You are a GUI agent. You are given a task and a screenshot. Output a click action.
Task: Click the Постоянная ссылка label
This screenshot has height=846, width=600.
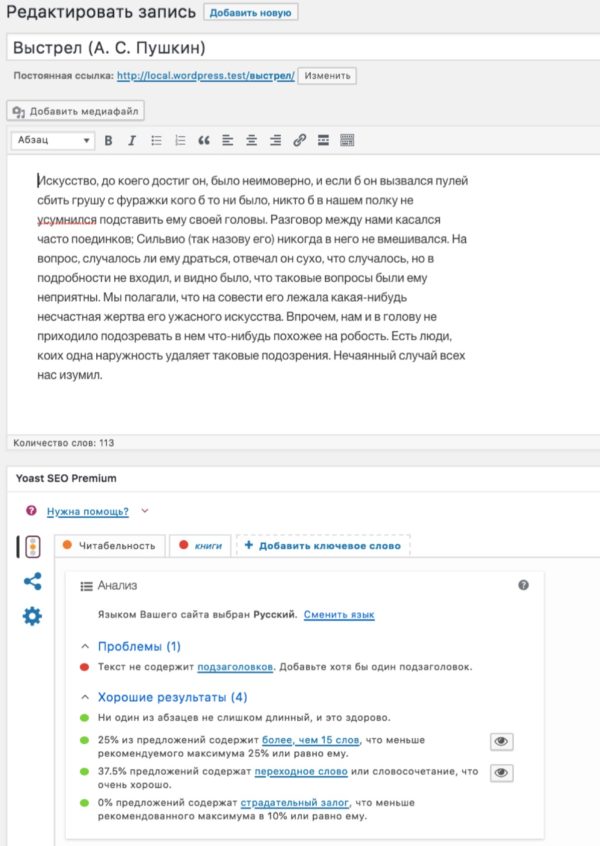pyautogui.click(x=63, y=76)
